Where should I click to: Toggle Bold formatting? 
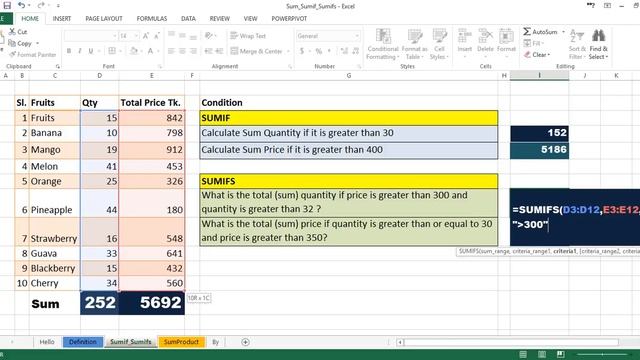(69, 51)
